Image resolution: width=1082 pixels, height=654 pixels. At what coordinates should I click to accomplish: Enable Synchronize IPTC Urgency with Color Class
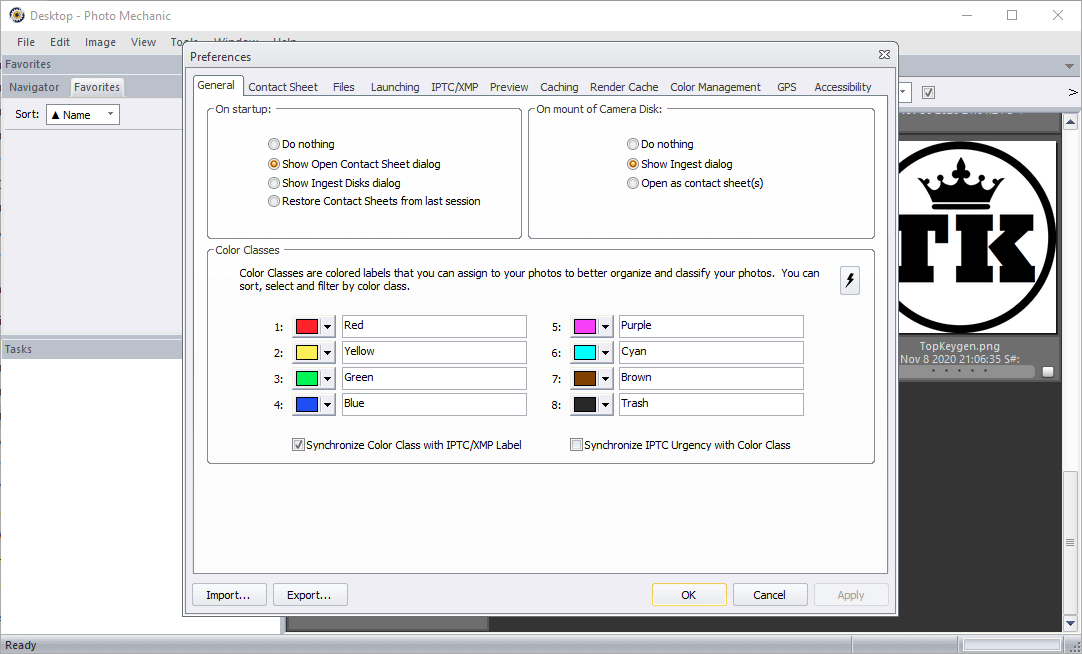tap(680, 445)
